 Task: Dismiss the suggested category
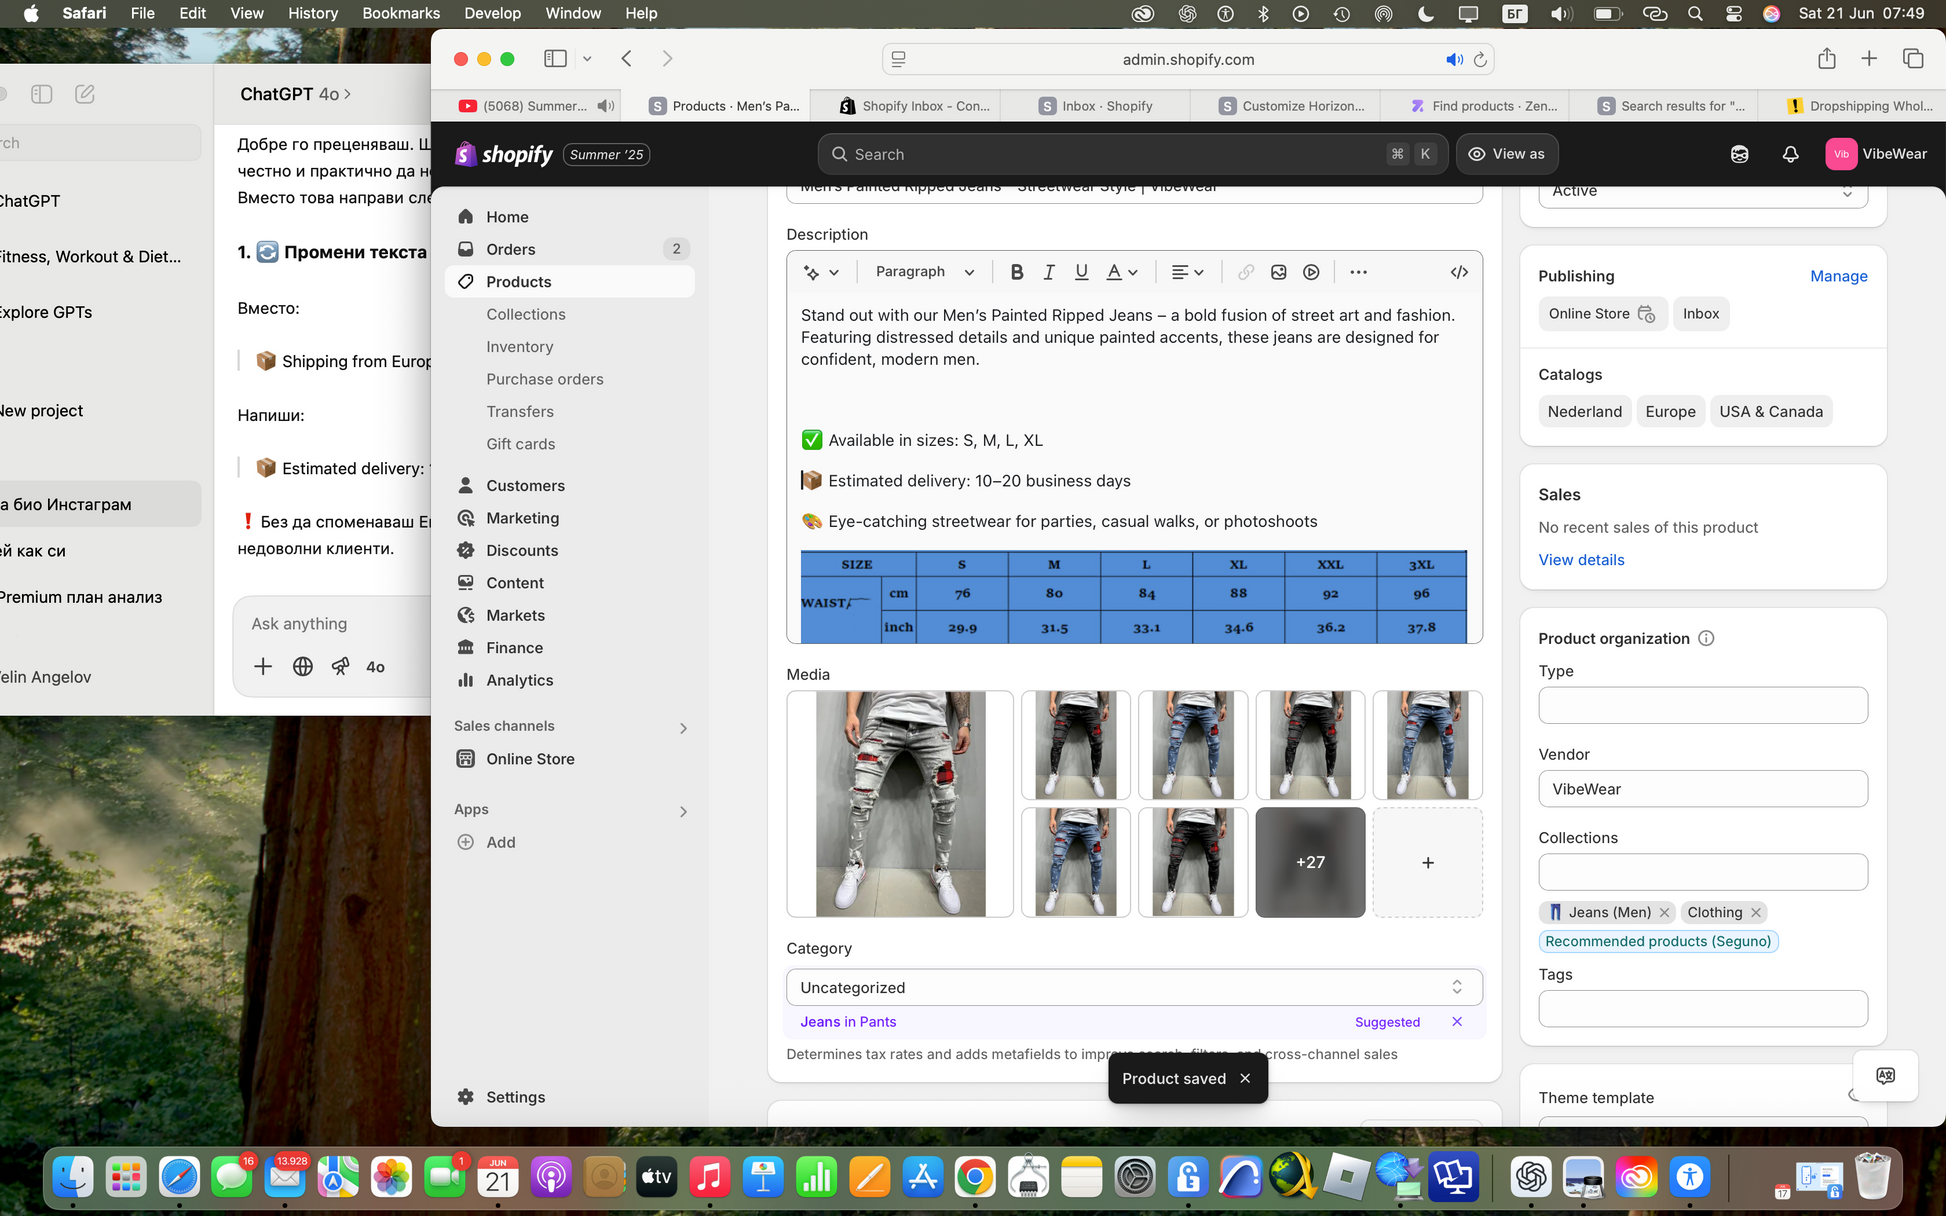coord(1457,1022)
